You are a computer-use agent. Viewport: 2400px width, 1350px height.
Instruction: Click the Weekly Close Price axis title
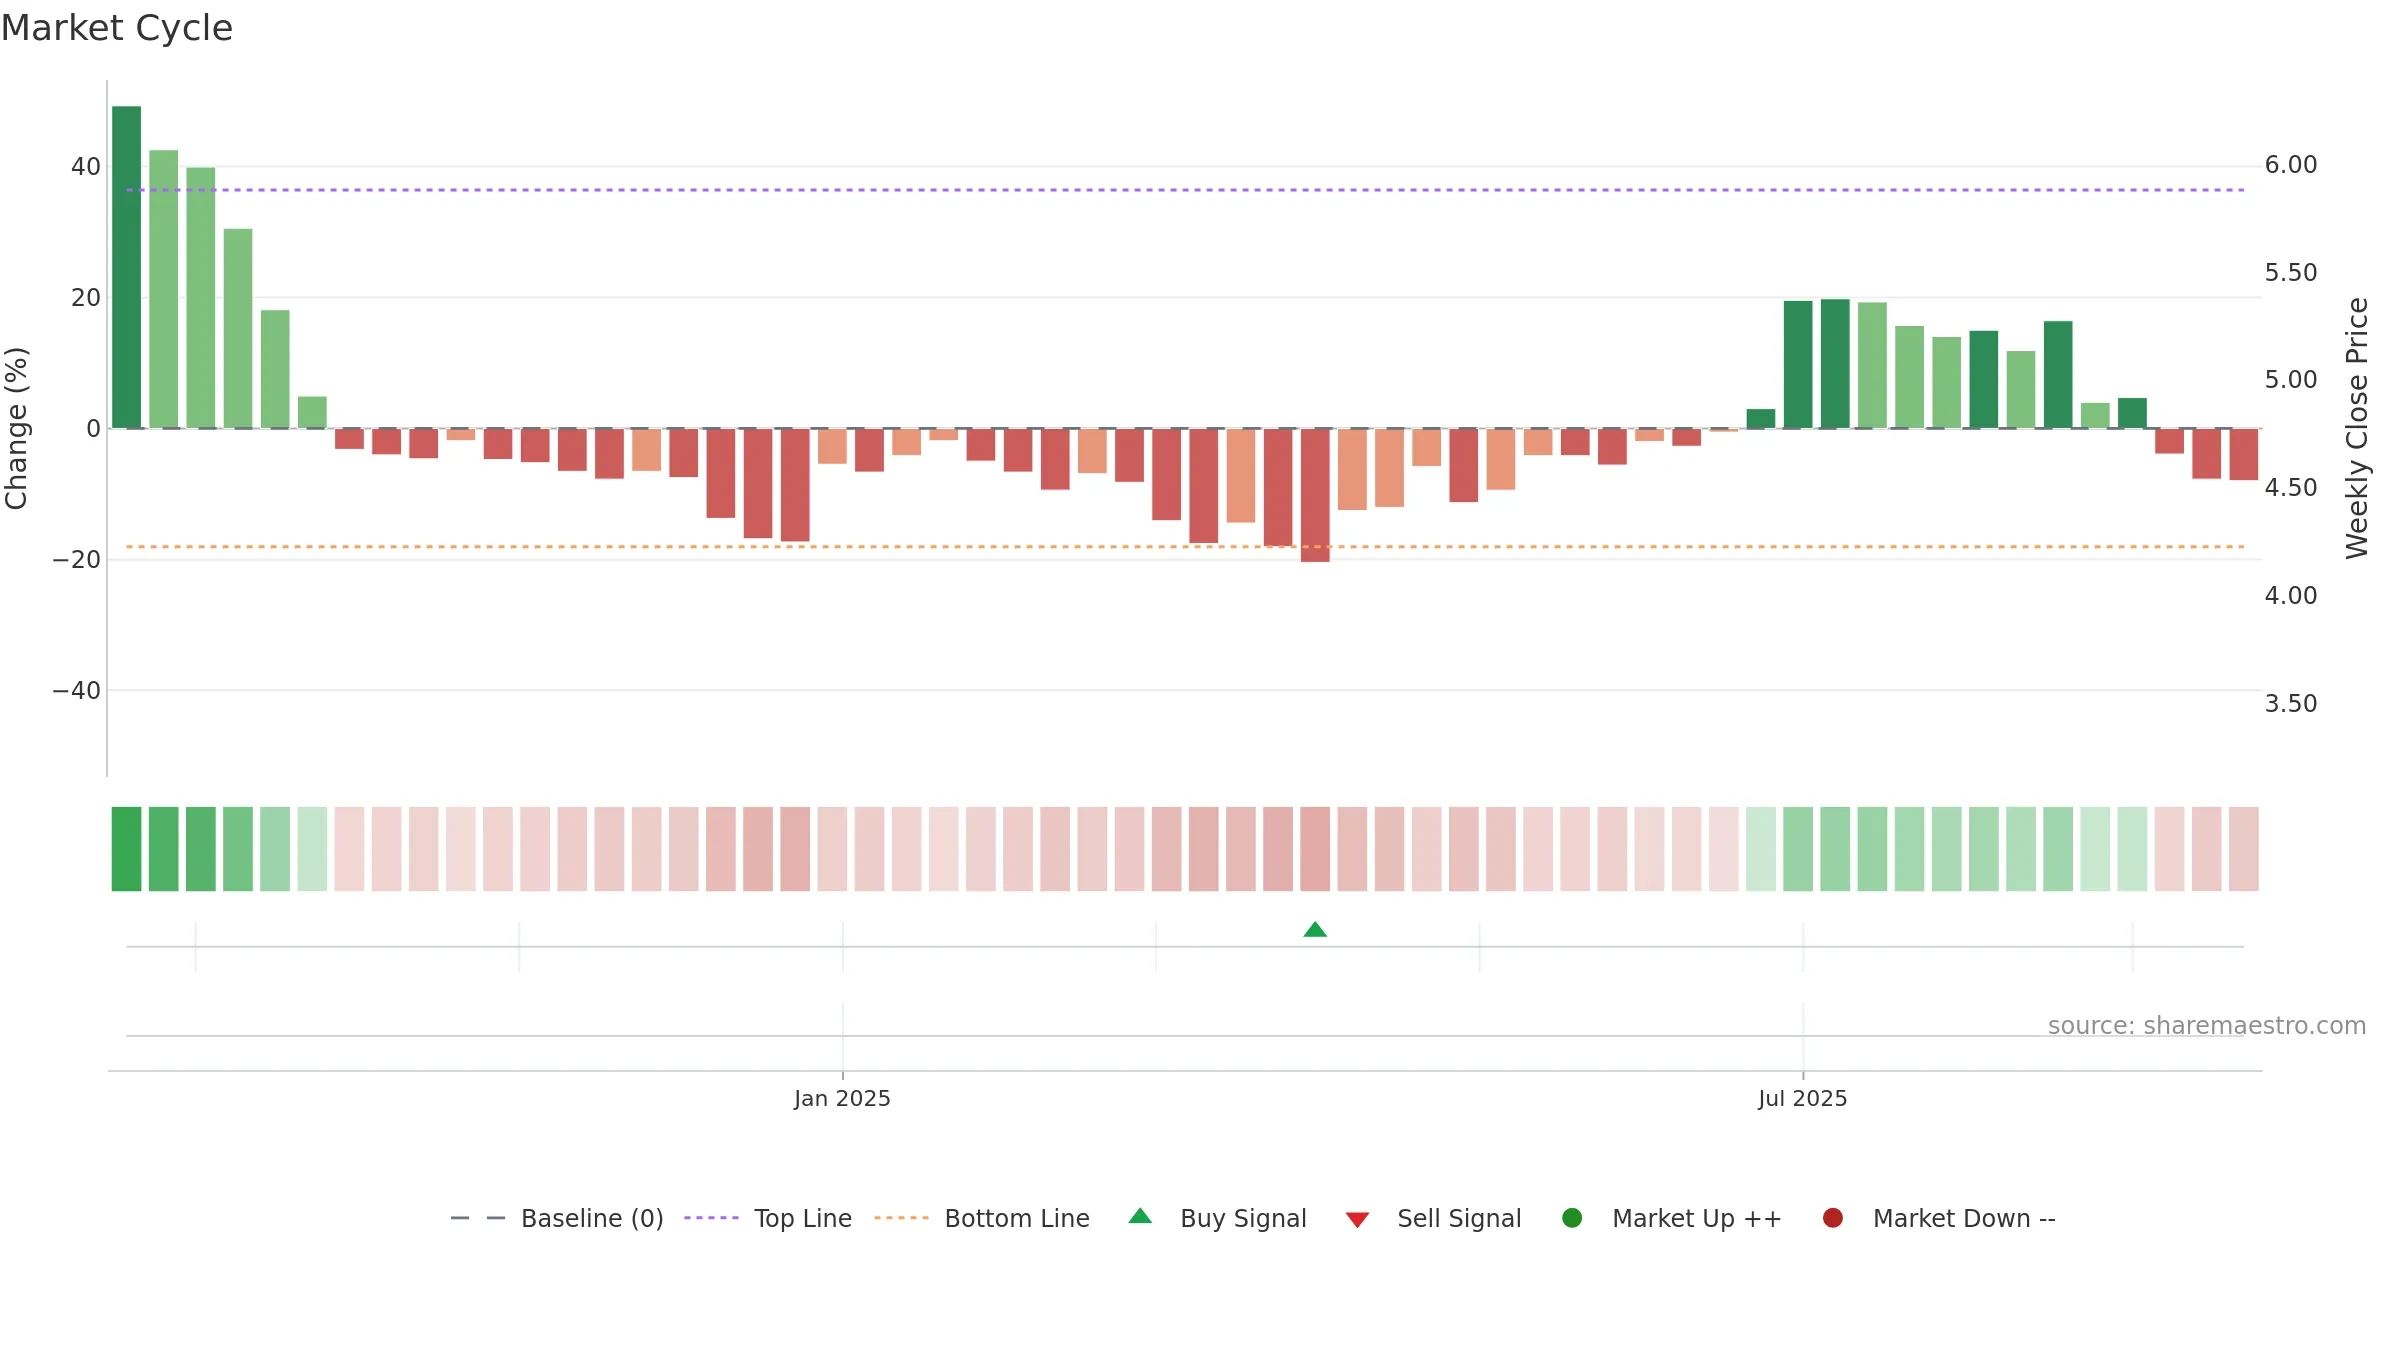[2357, 428]
